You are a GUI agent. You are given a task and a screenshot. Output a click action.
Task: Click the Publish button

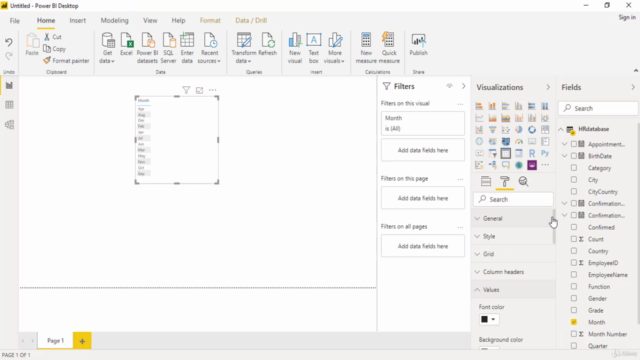418,45
